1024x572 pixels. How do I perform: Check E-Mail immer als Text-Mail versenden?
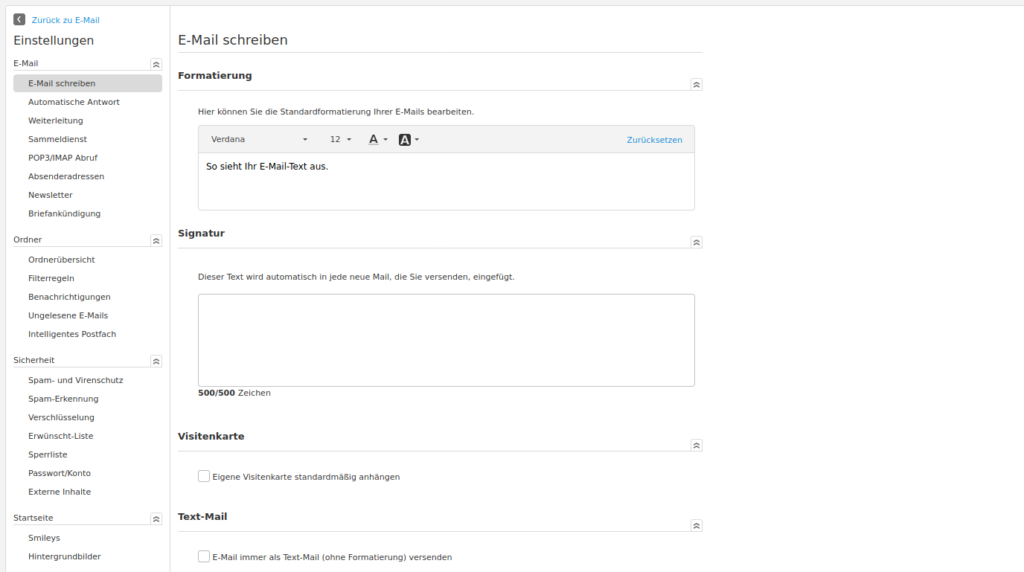[204, 557]
